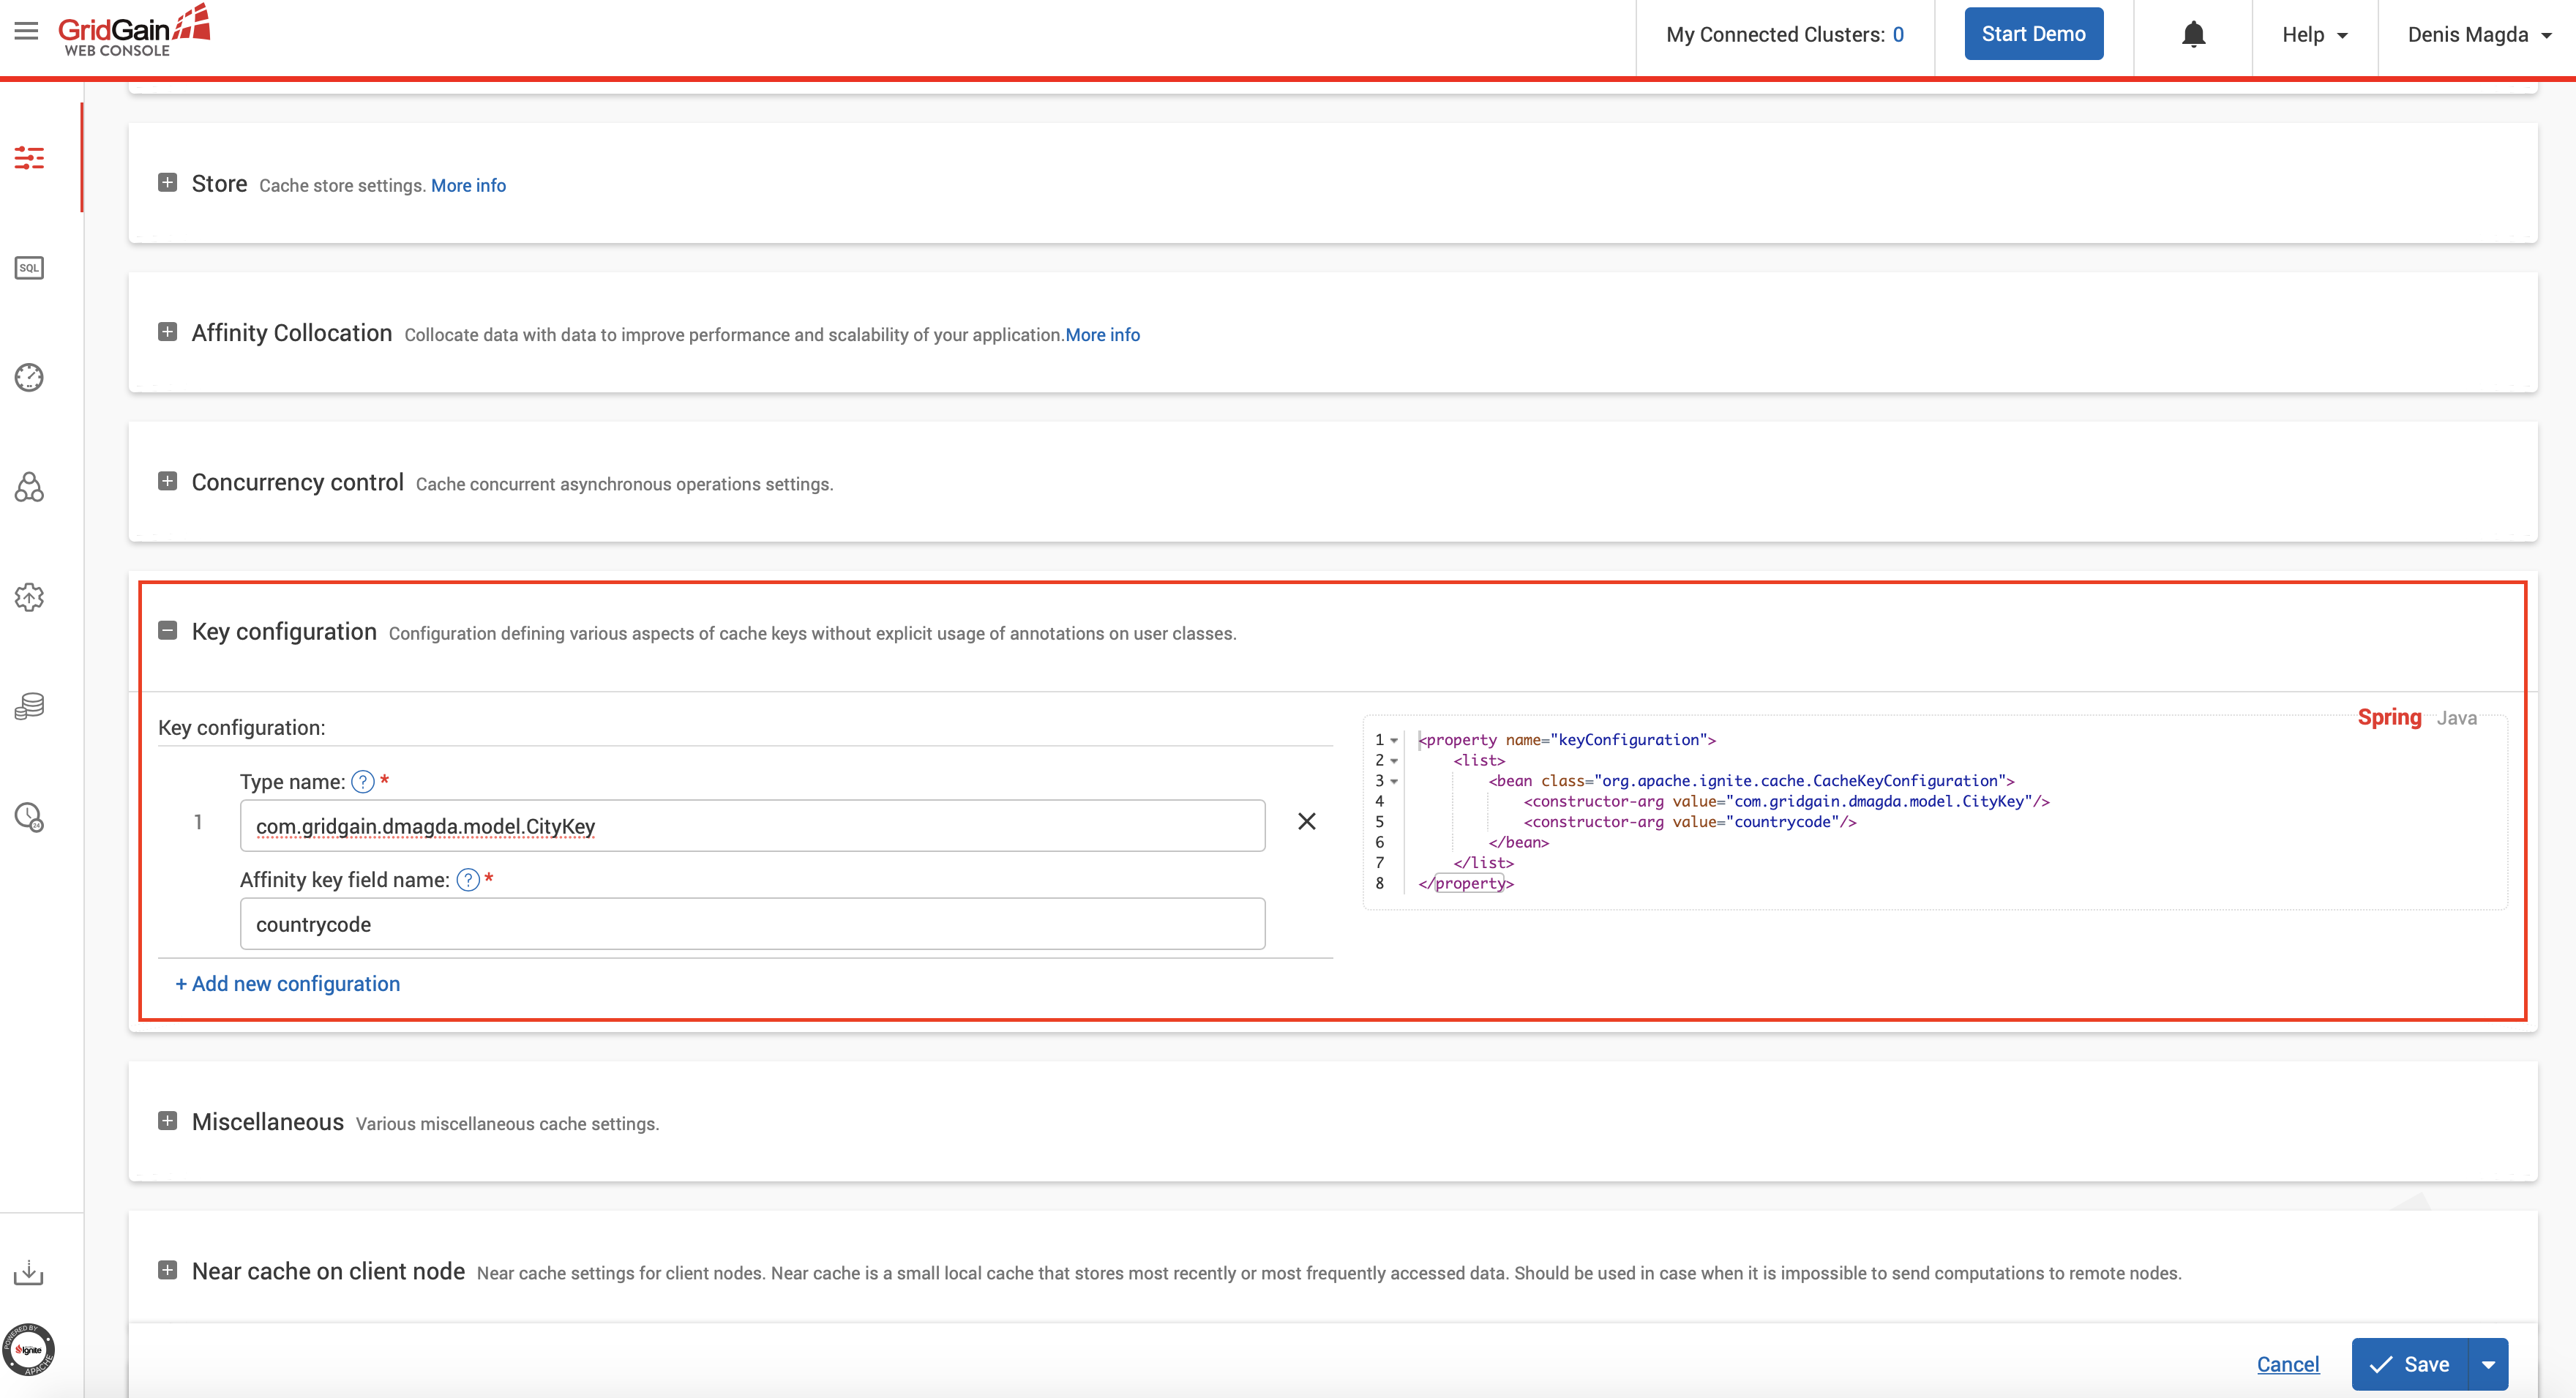
Task: Open the database snapshots sidebar icon
Action: [29, 706]
